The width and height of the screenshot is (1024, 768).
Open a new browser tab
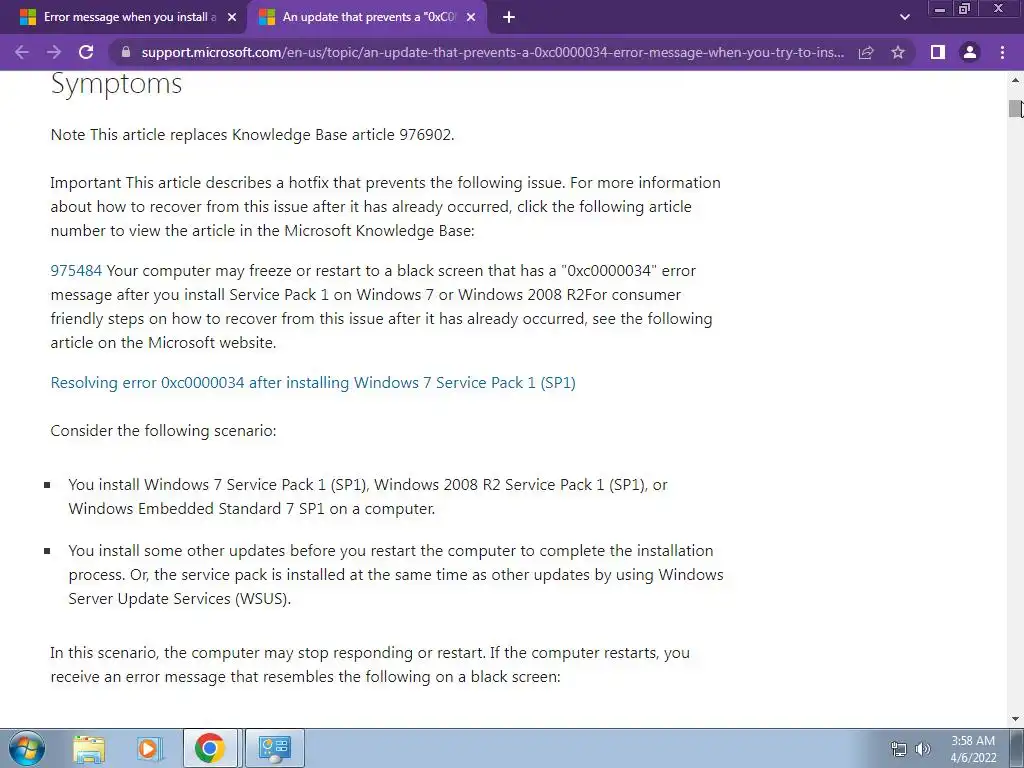509,18
